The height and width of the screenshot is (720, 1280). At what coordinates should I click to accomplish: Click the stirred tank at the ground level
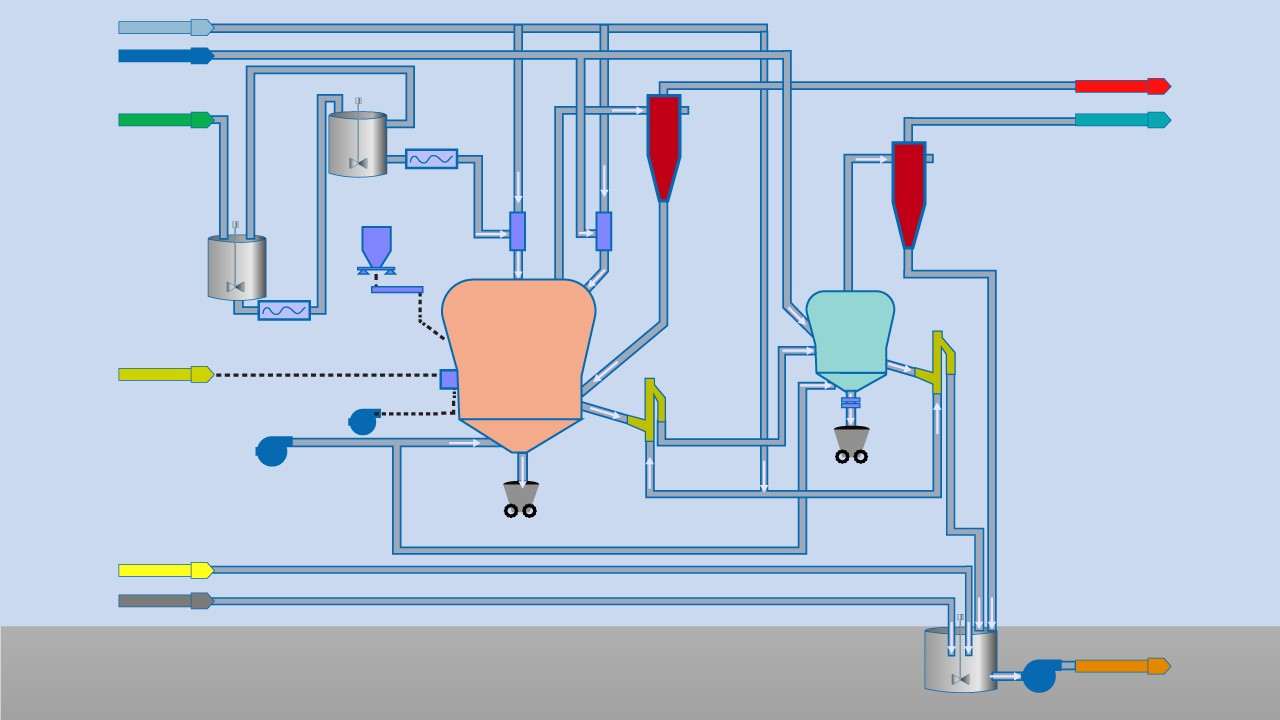(x=961, y=659)
